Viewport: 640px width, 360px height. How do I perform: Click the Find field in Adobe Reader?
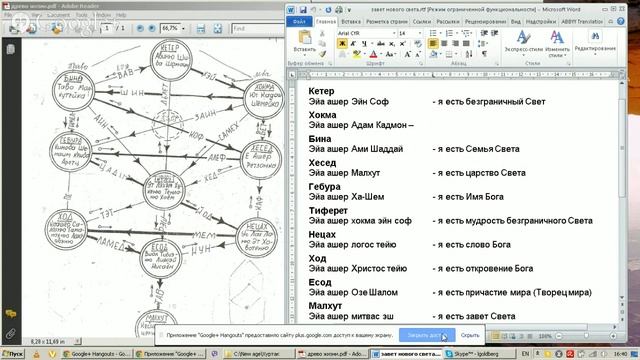(257, 28)
